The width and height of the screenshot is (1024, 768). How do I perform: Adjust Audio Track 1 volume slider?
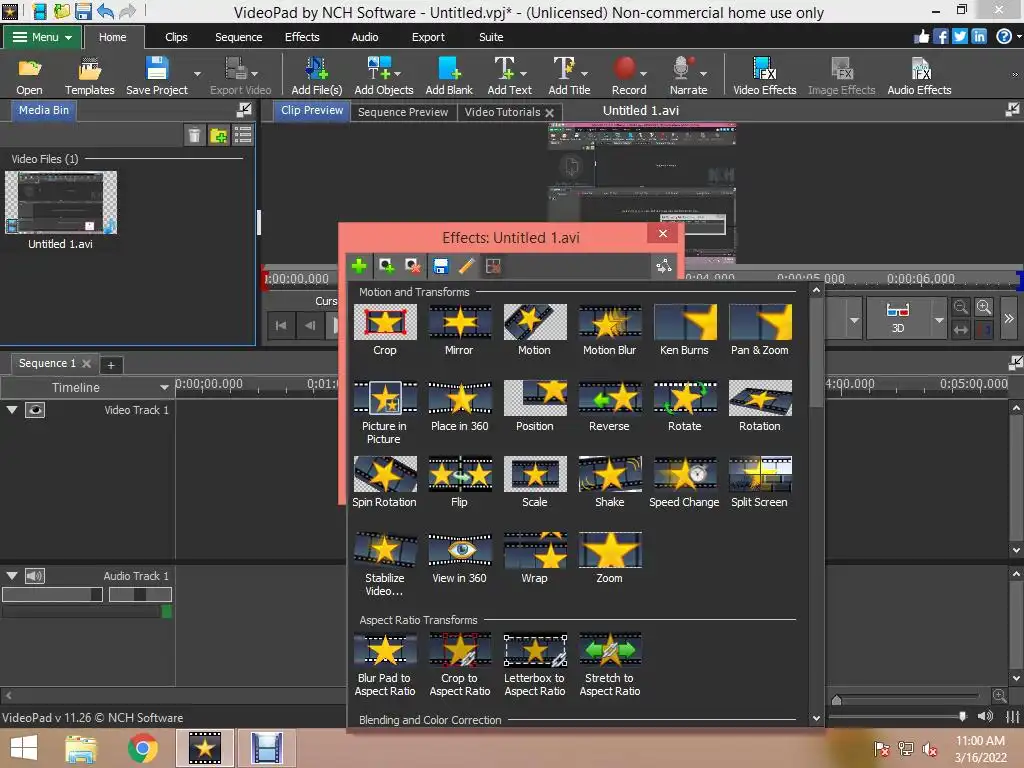(52, 594)
